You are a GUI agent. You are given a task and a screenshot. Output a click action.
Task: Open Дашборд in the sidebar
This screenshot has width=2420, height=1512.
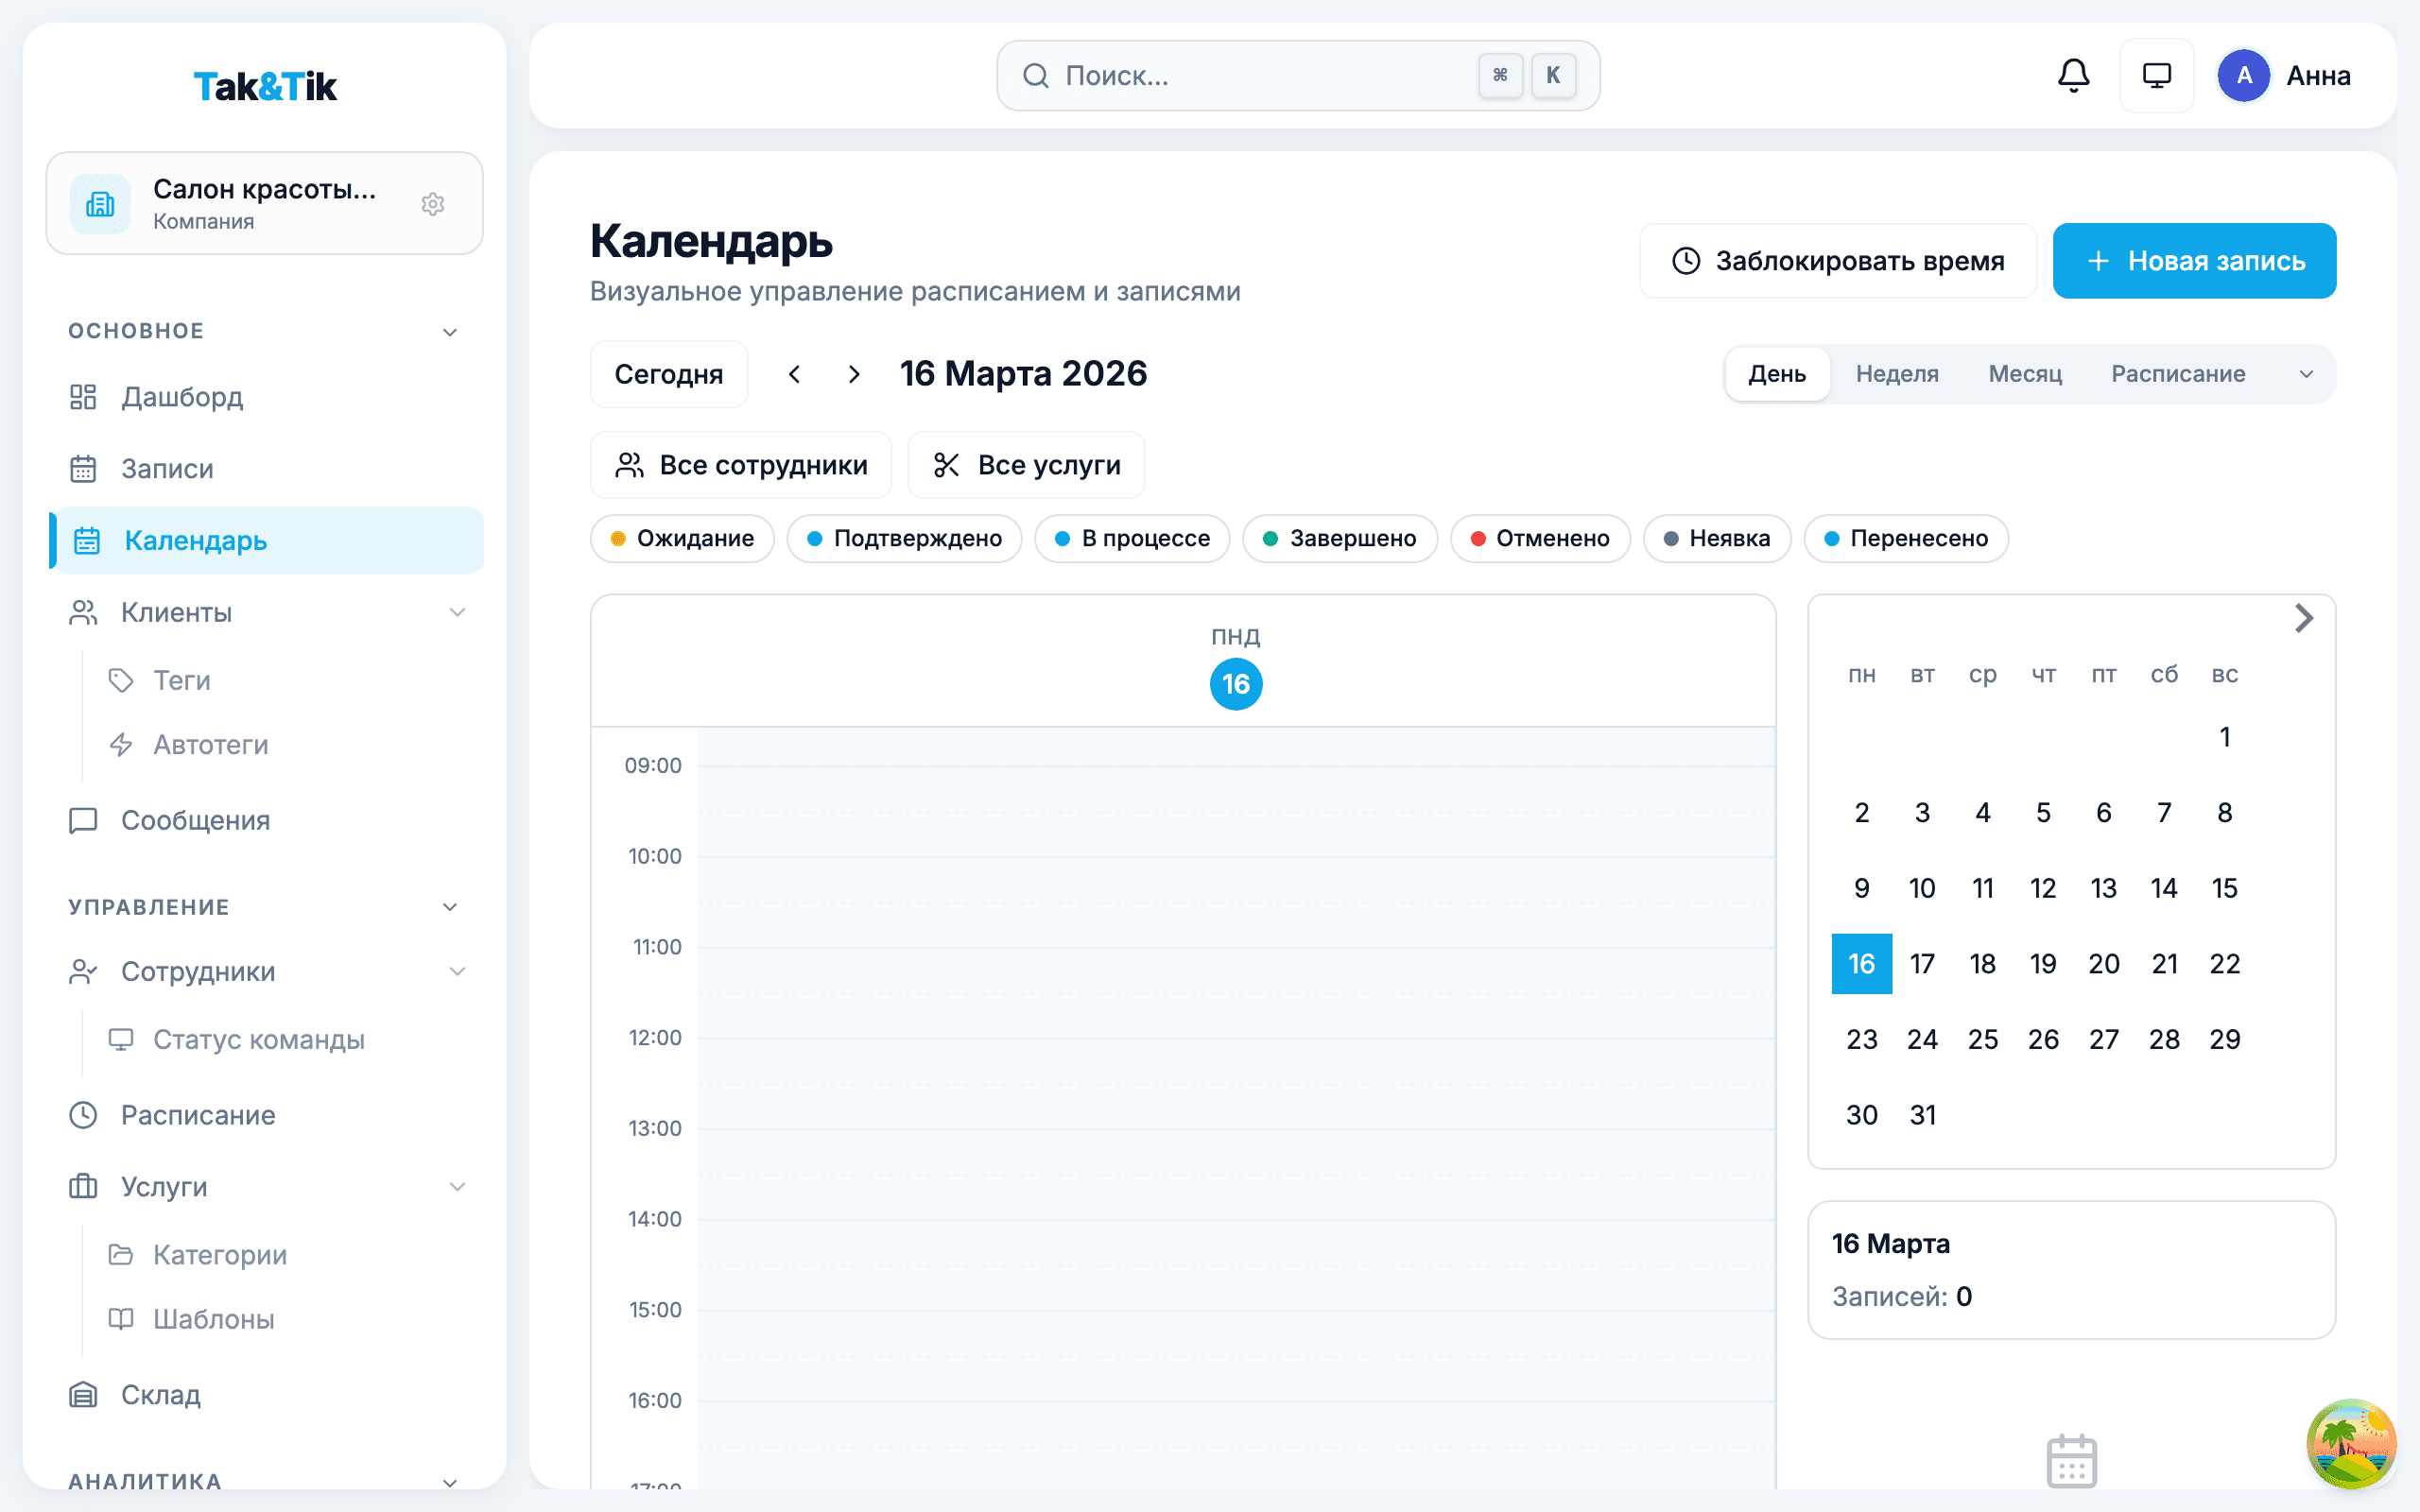[x=182, y=397]
